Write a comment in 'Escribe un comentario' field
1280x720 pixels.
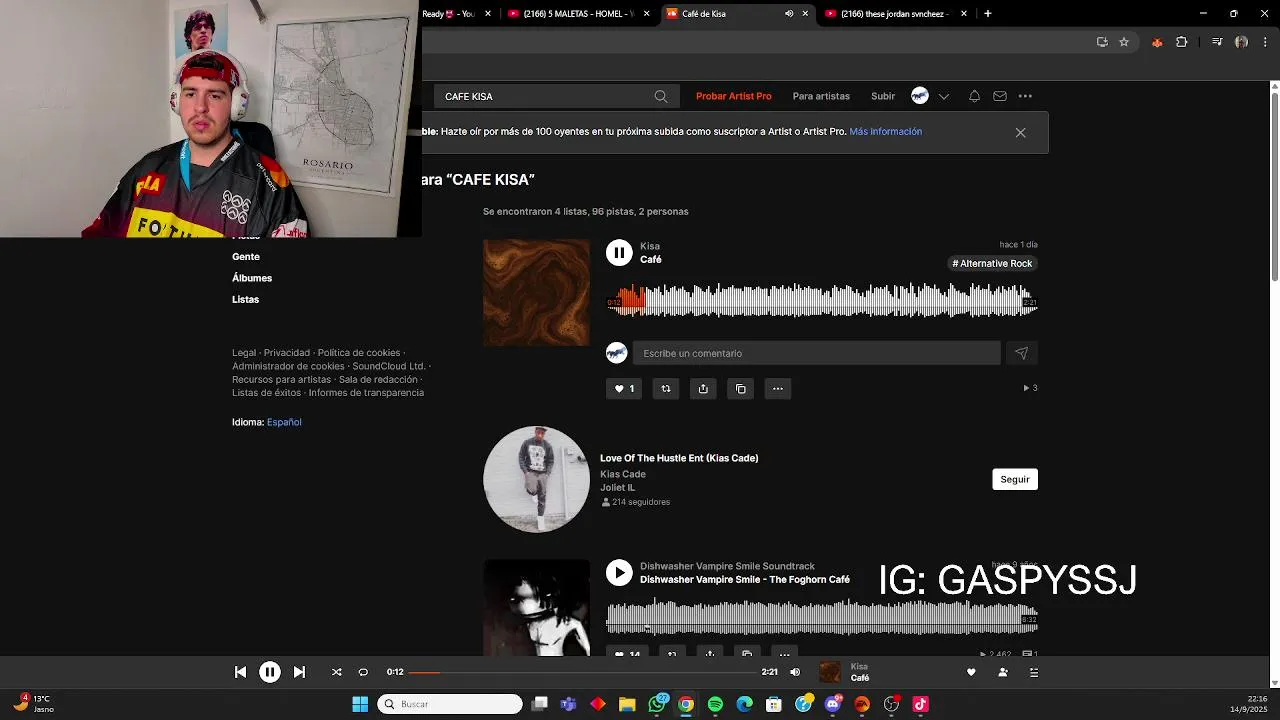pyautogui.click(x=816, y=353)
